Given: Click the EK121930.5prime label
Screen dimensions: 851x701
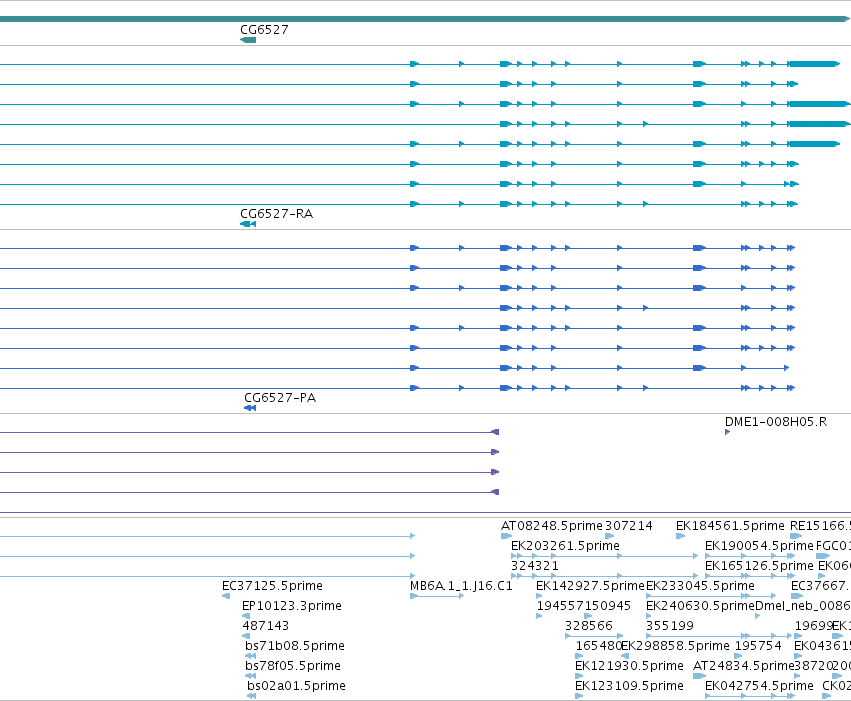Looking at the screenshot, I should pyautogui.click(x=629, y=666).
